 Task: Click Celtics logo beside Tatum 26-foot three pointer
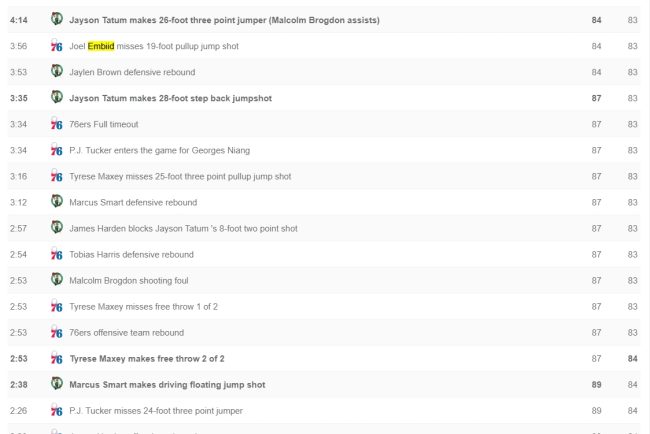pos(56,20)
